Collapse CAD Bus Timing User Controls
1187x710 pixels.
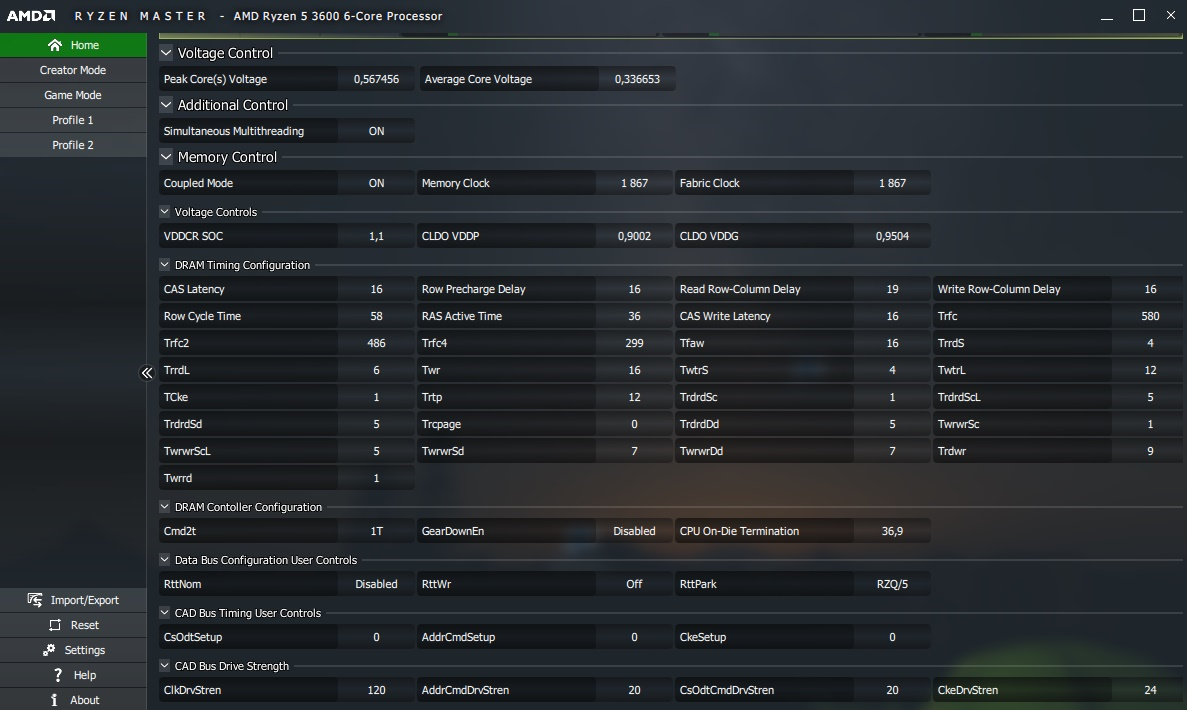tap(164, 613)
